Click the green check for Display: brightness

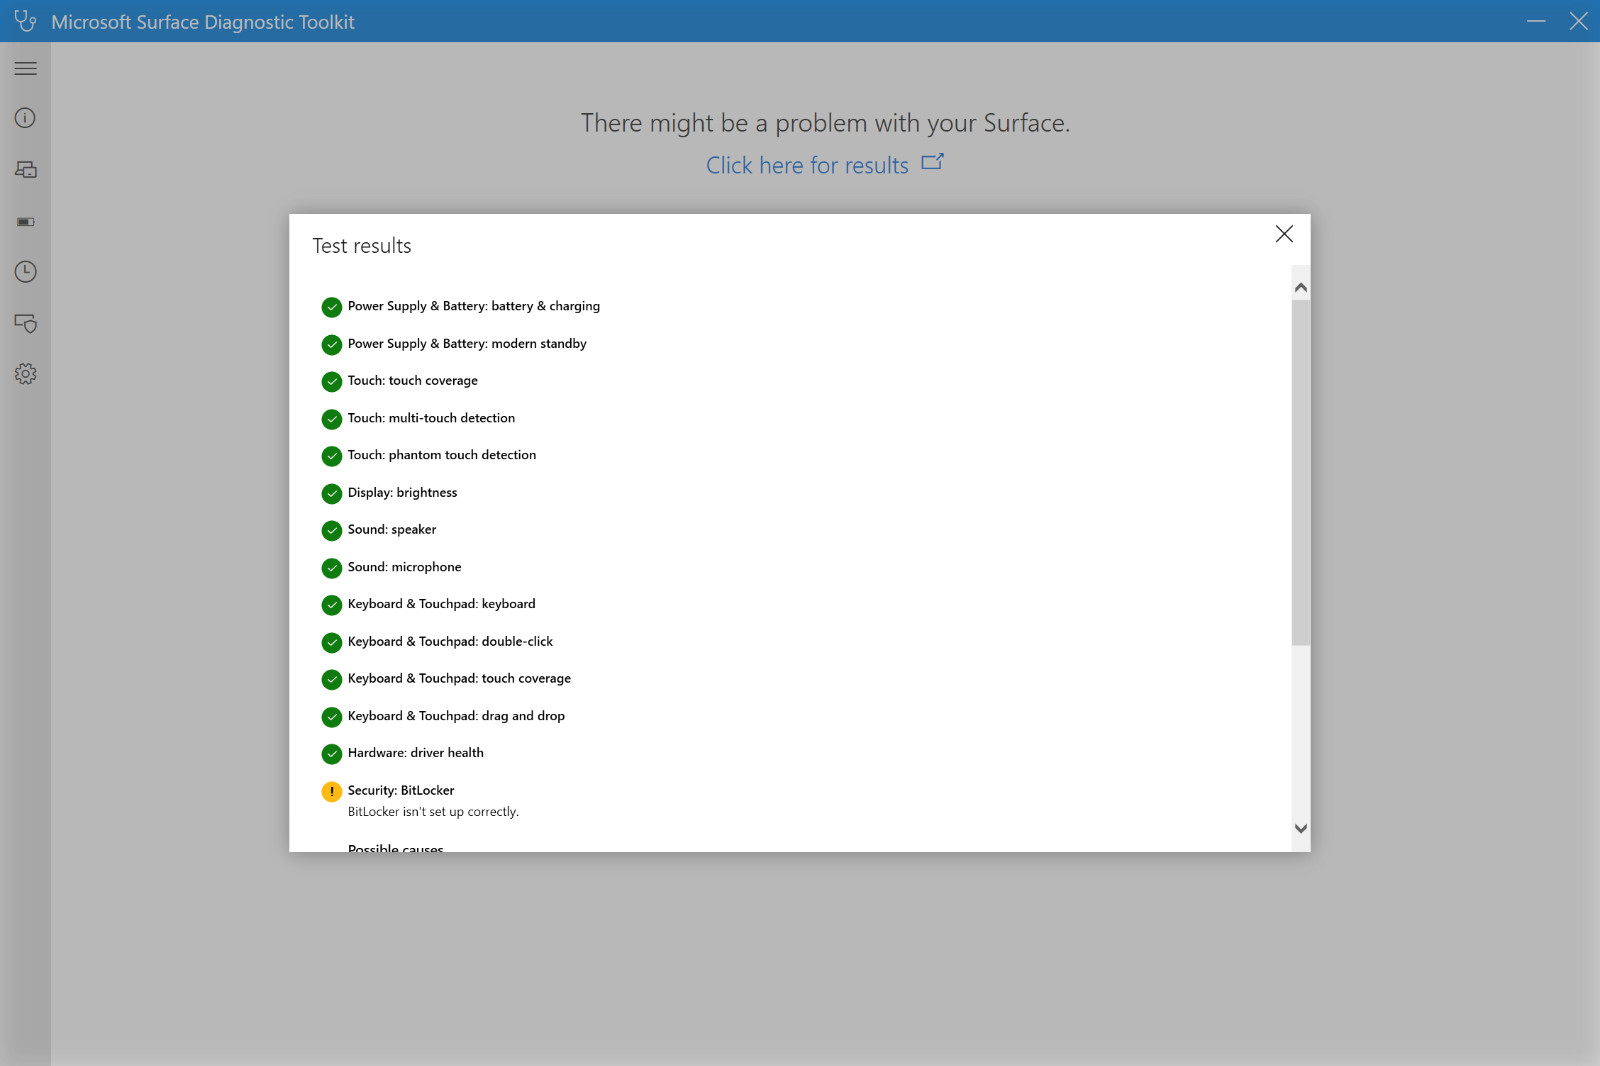click(332, 494)
